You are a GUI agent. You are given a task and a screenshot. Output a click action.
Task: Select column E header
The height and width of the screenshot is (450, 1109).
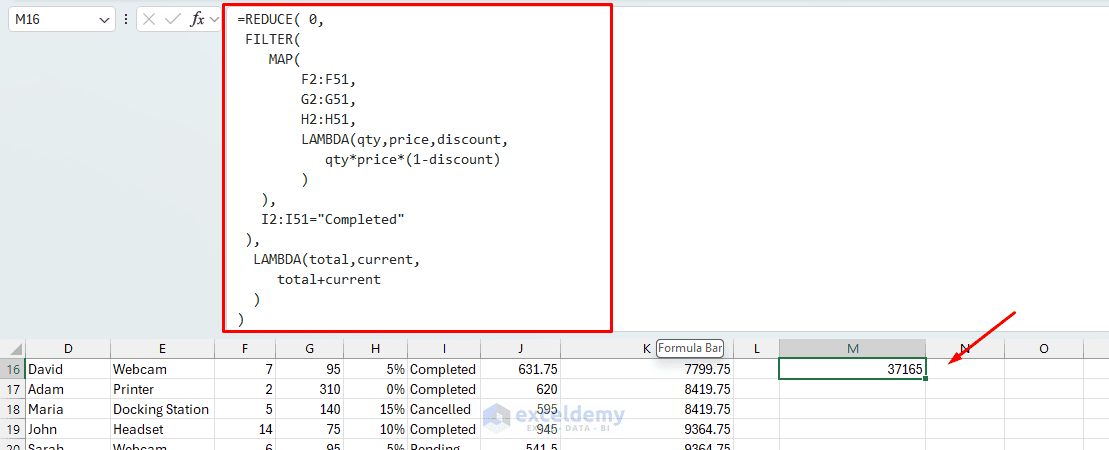163,348
